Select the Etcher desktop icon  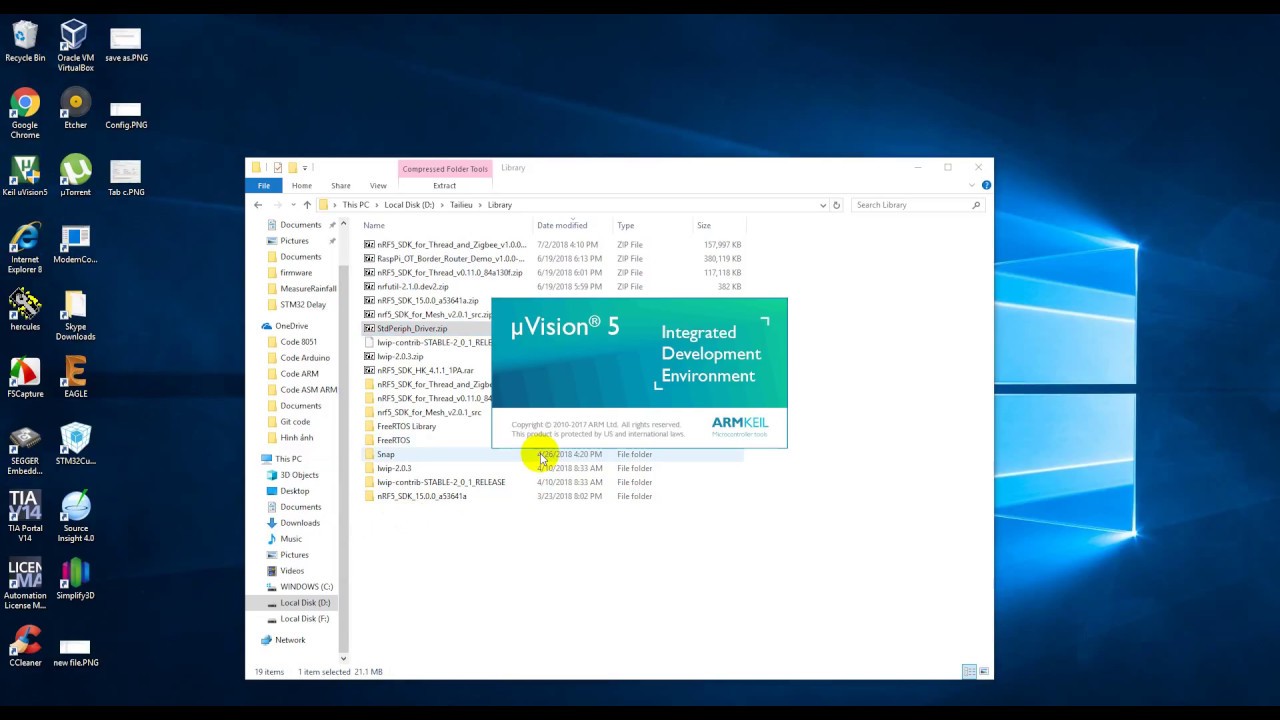coord(75,109)
